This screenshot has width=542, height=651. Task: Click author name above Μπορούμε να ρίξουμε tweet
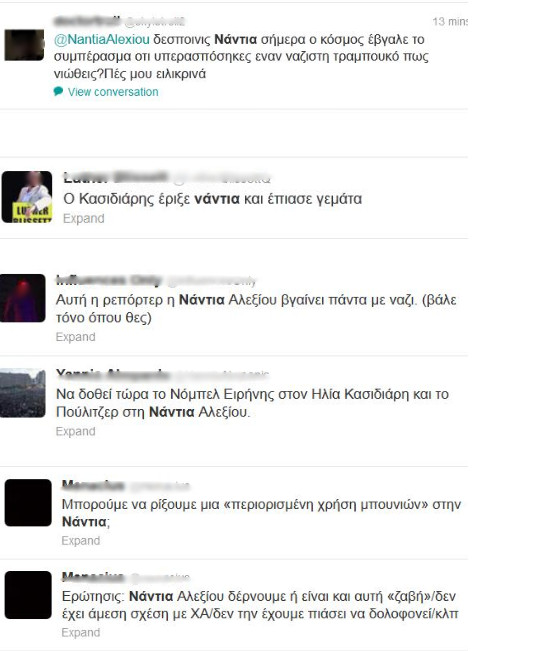click(x=93, y=485)
